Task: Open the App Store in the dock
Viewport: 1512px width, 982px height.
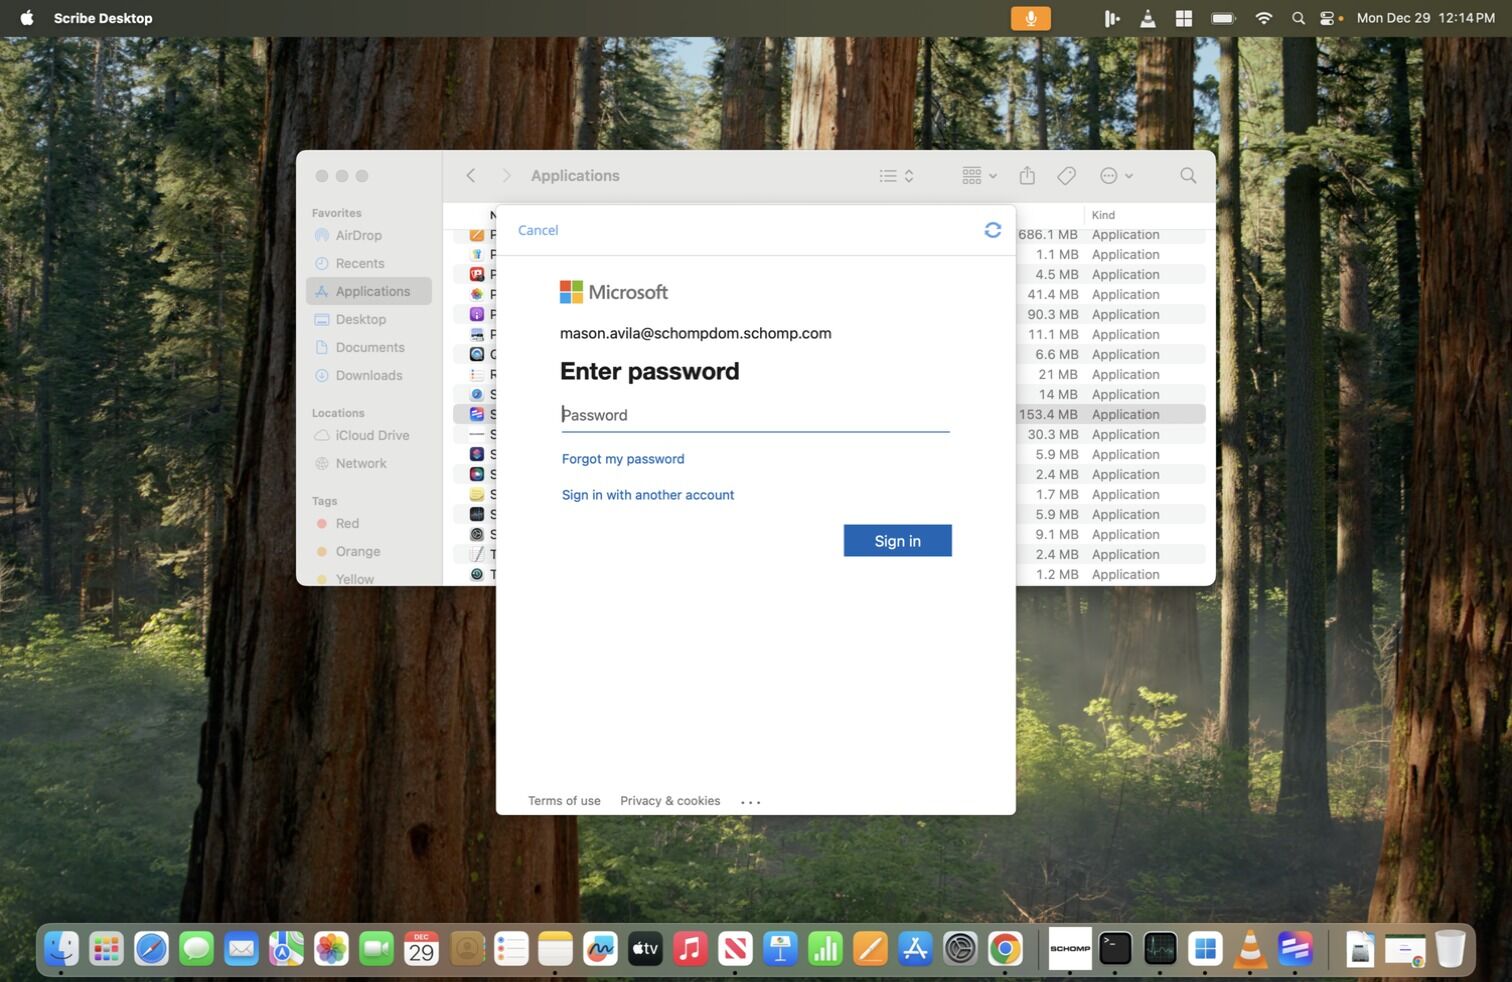Action: [915, 948]
